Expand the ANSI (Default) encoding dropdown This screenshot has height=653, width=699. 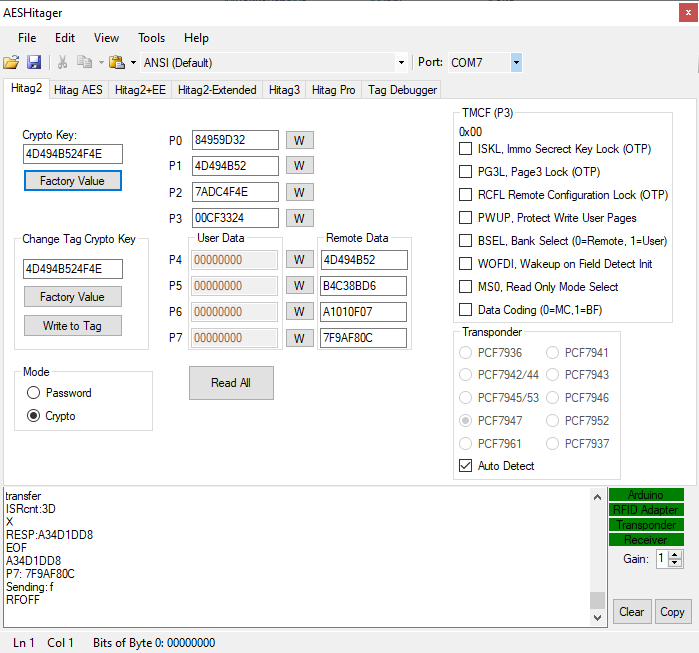point(401,63)
